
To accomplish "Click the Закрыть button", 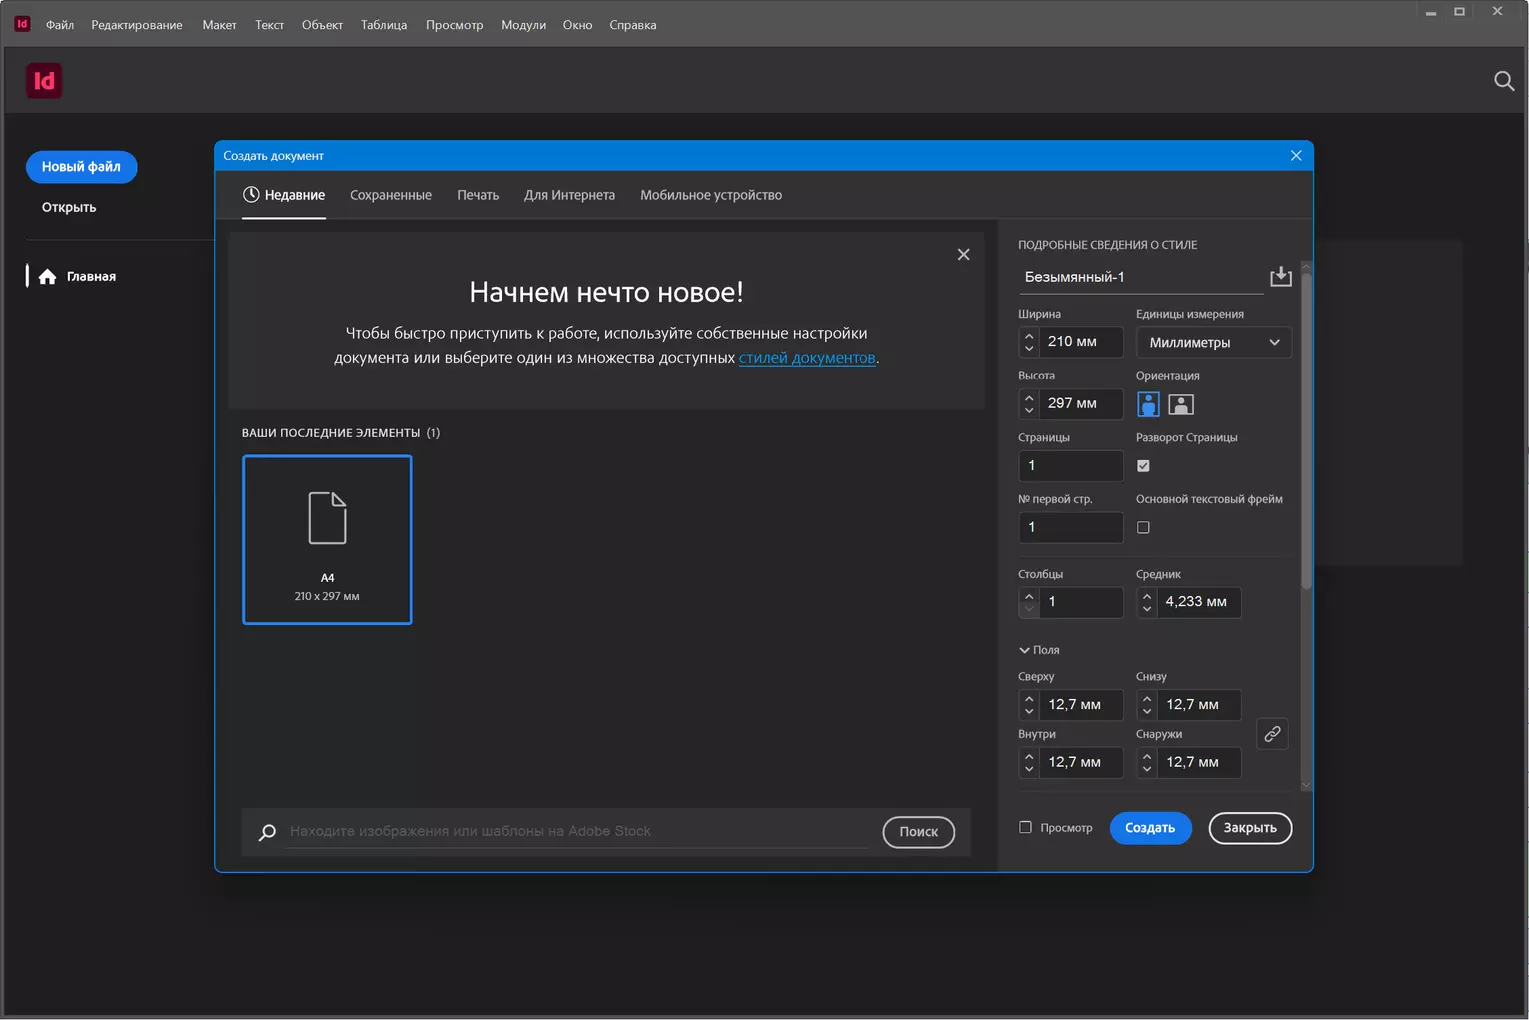I will pos(1250,828).
